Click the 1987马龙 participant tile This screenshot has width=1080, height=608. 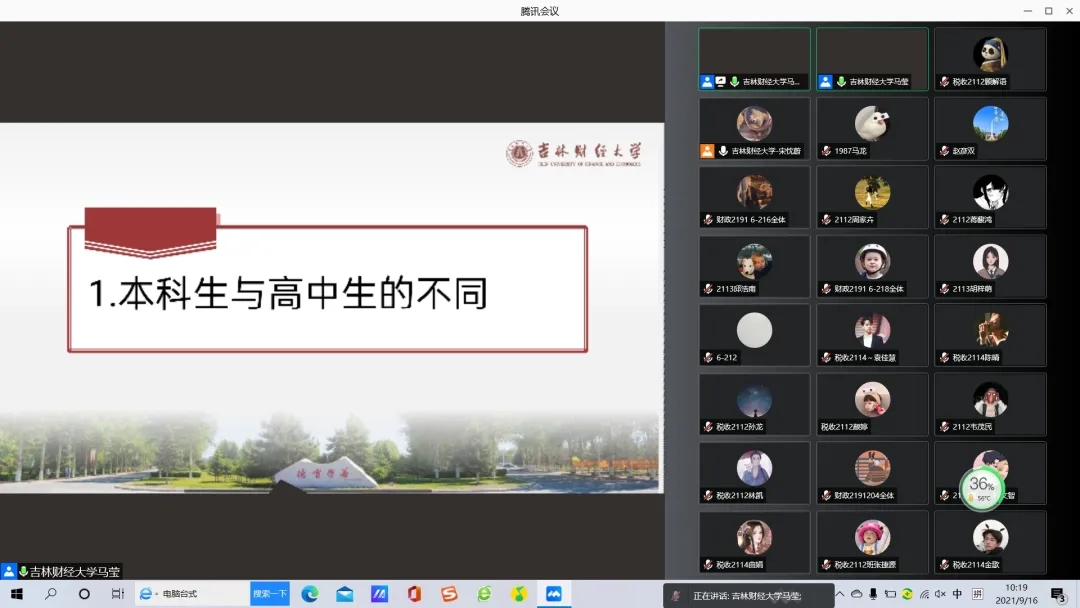[x=872, y=129]
